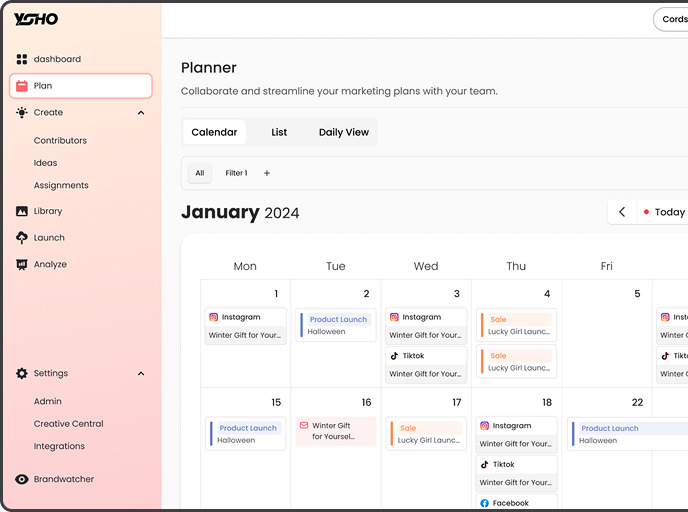Open first Sale card on January 4

pos(516,325)
